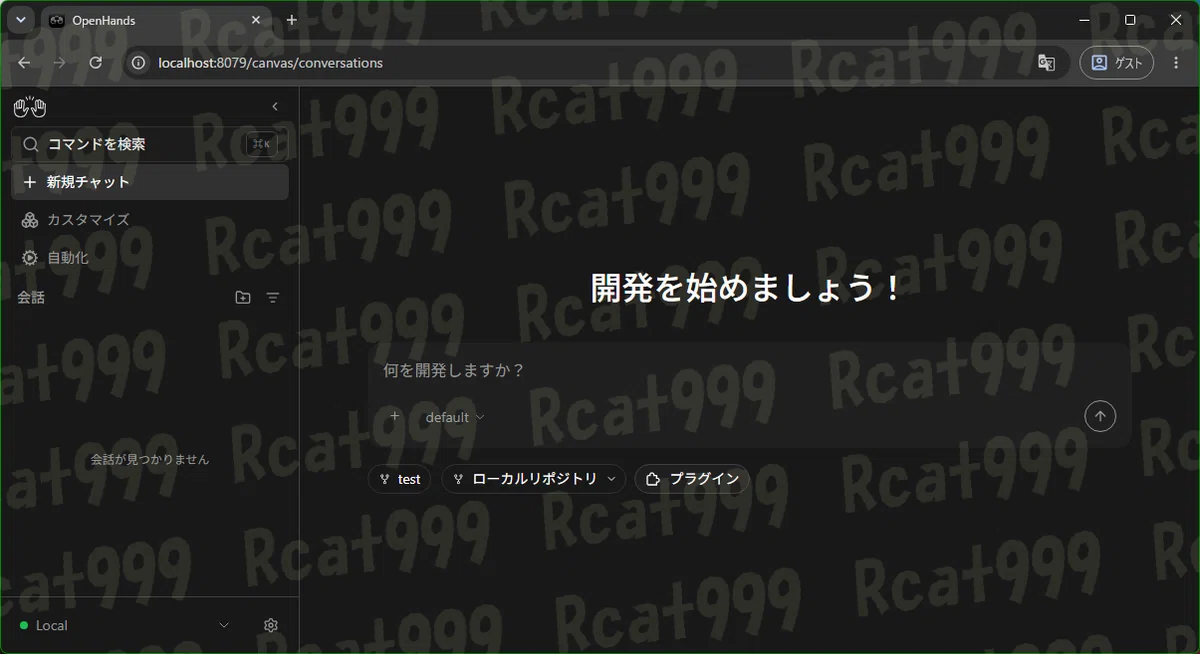The width and height of the screenshot is (1200, 654).
Task: Select the OpenHands browser tab
Action: (155, 20)
